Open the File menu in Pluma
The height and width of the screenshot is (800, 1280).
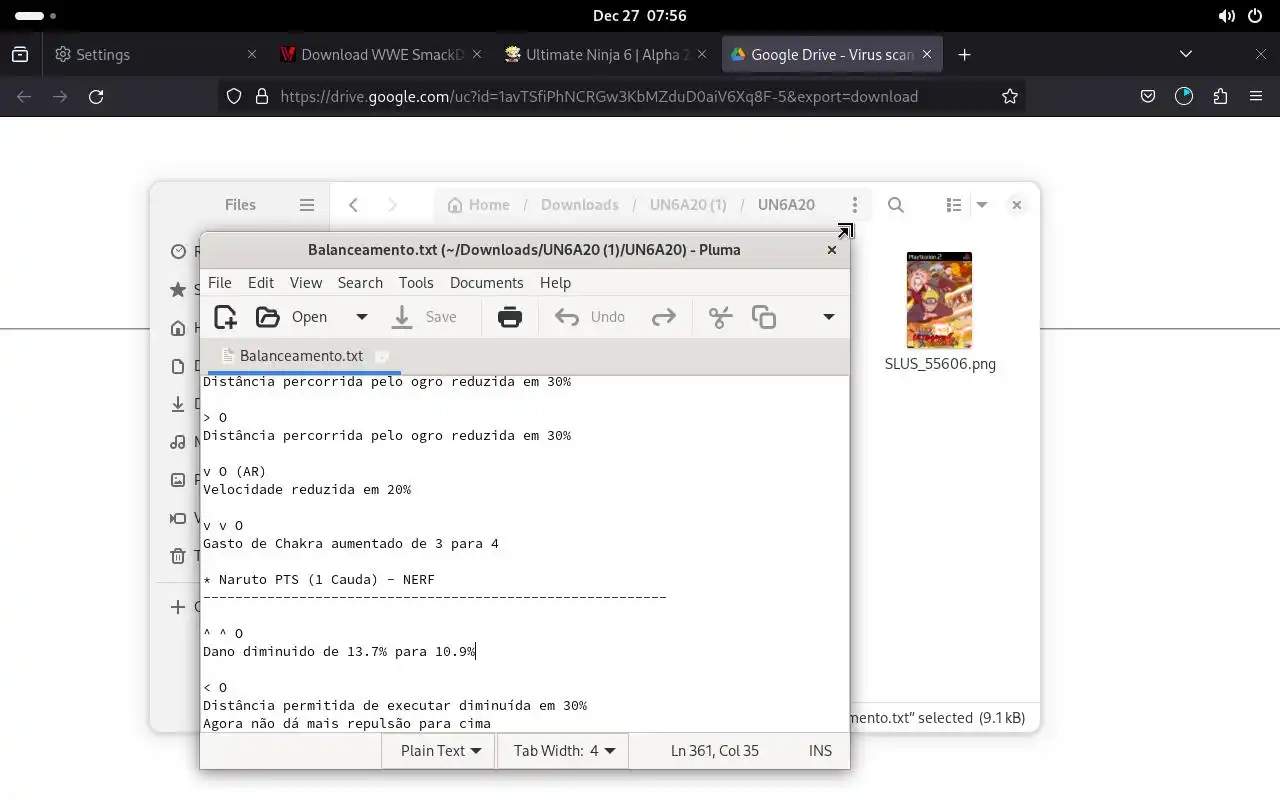[x=219, y=283]
